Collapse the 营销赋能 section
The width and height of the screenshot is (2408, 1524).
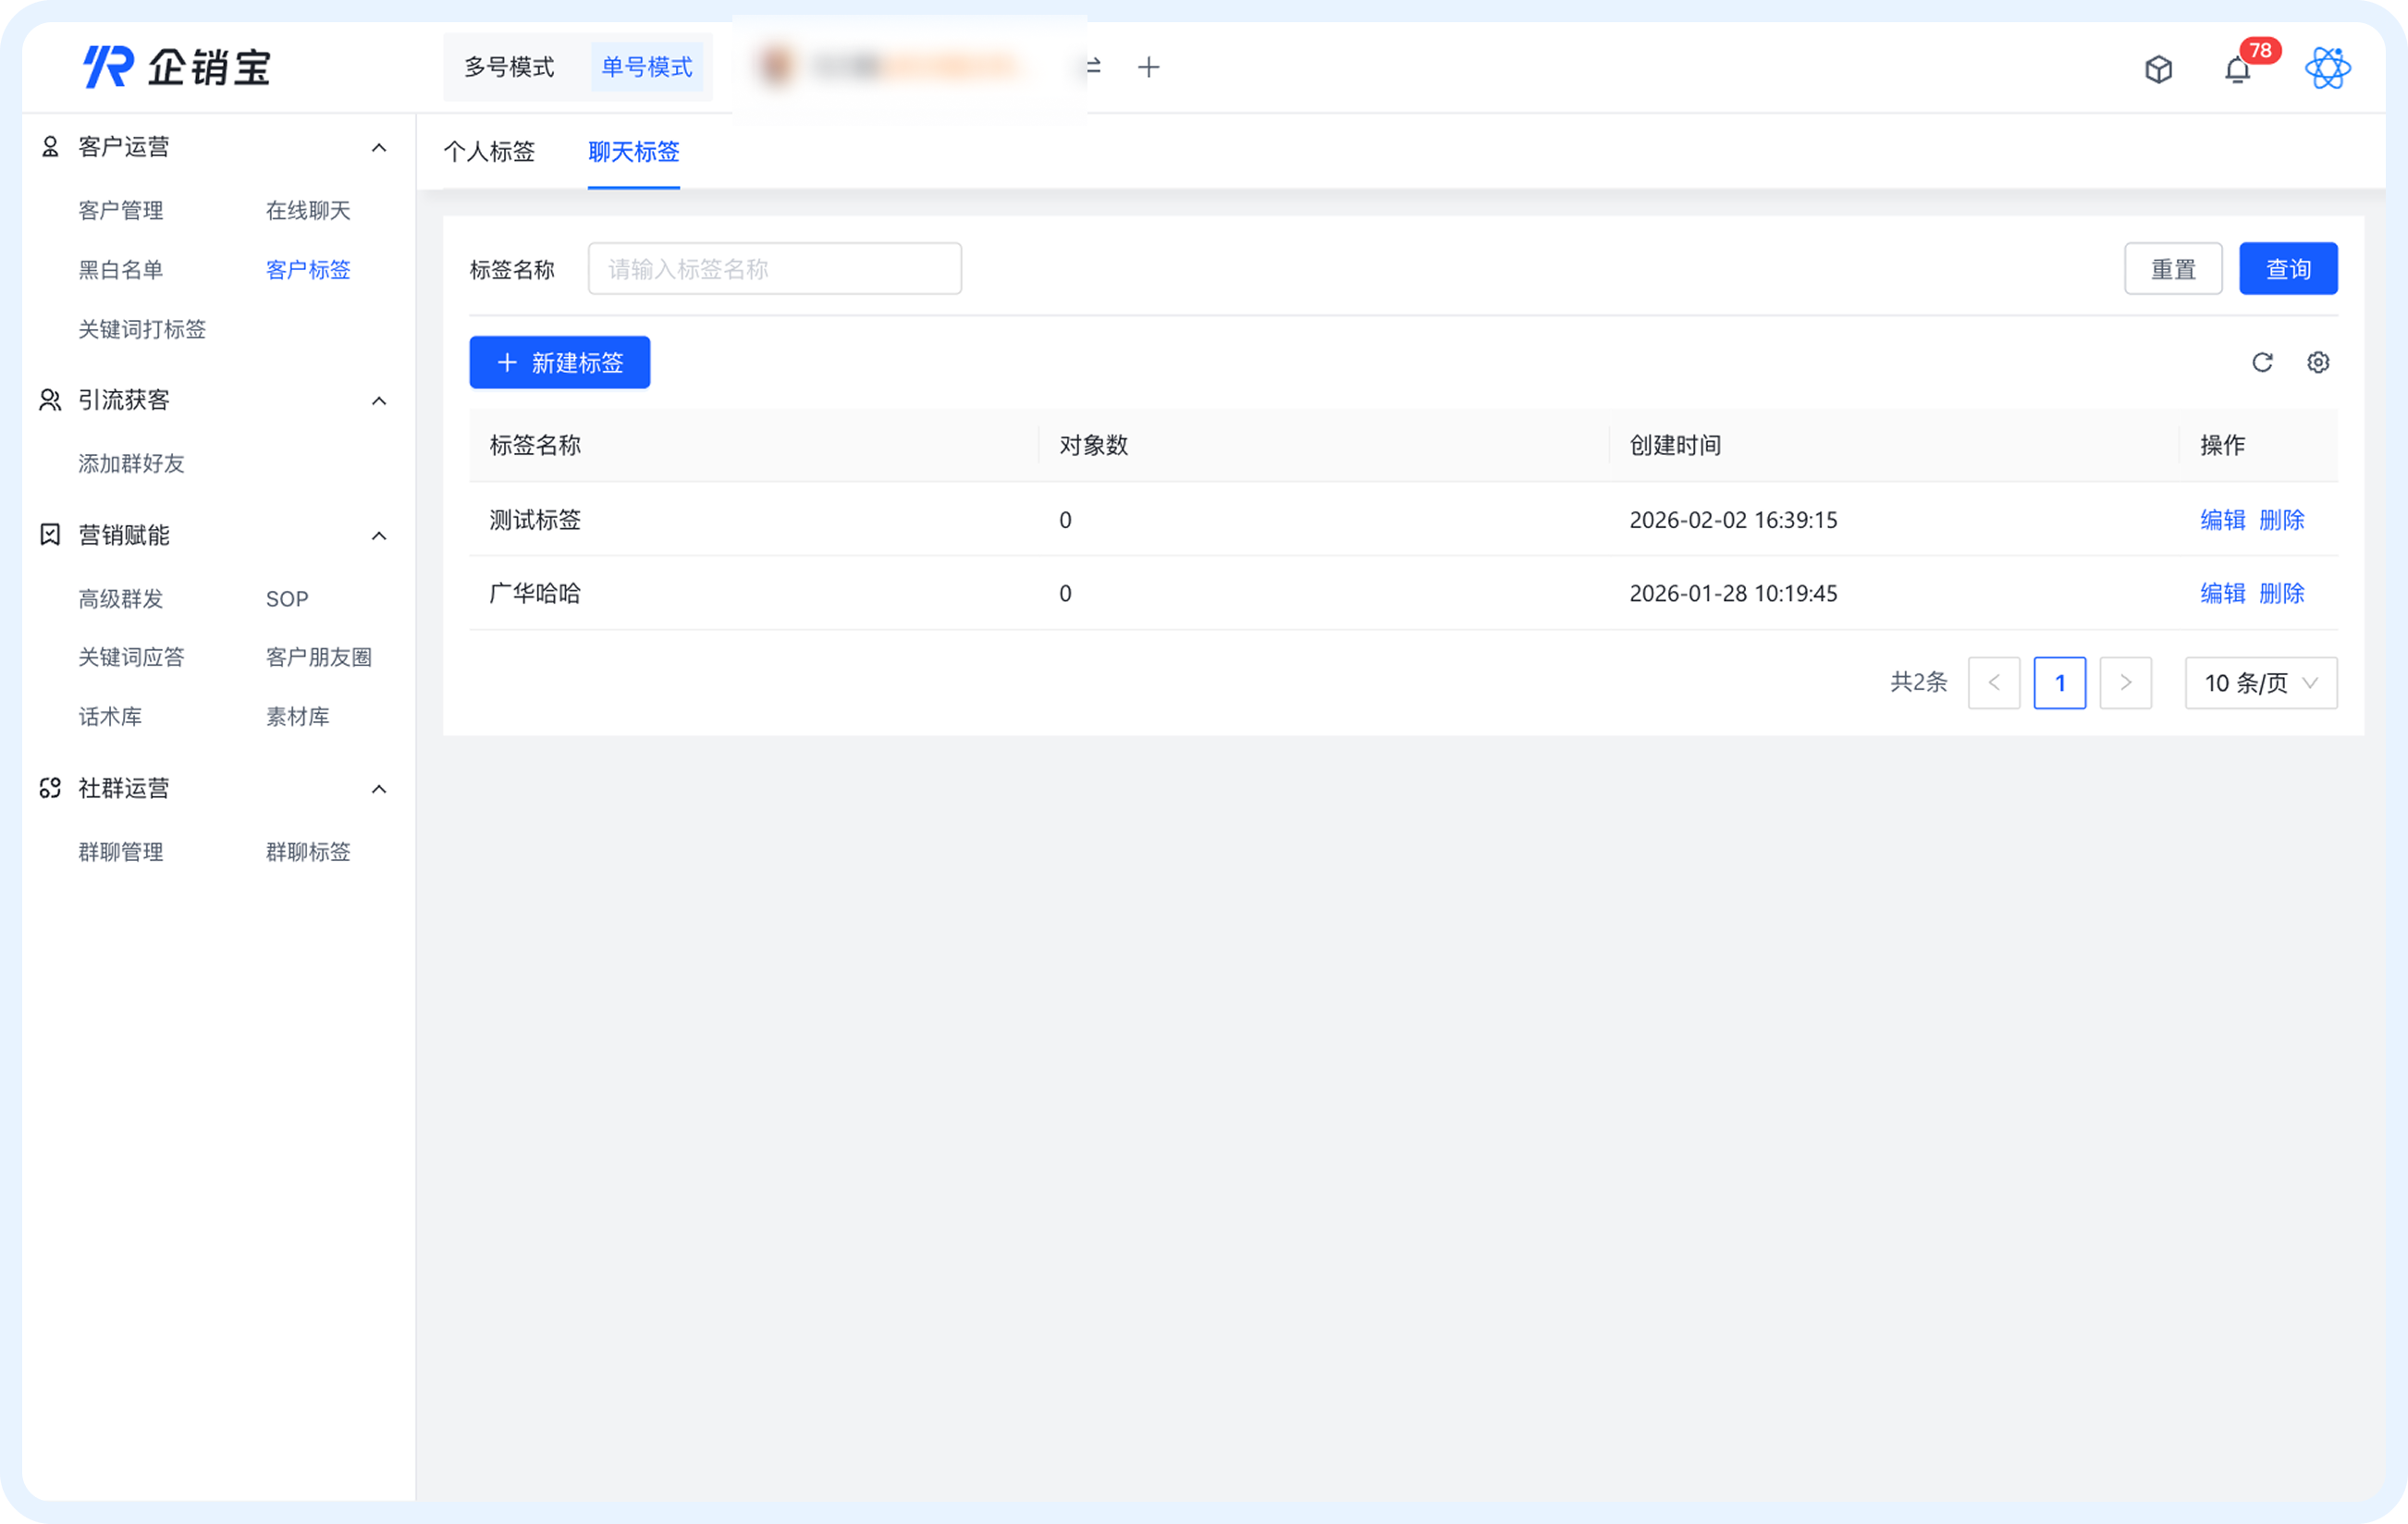pyautogui.click(x=379, y=535)
